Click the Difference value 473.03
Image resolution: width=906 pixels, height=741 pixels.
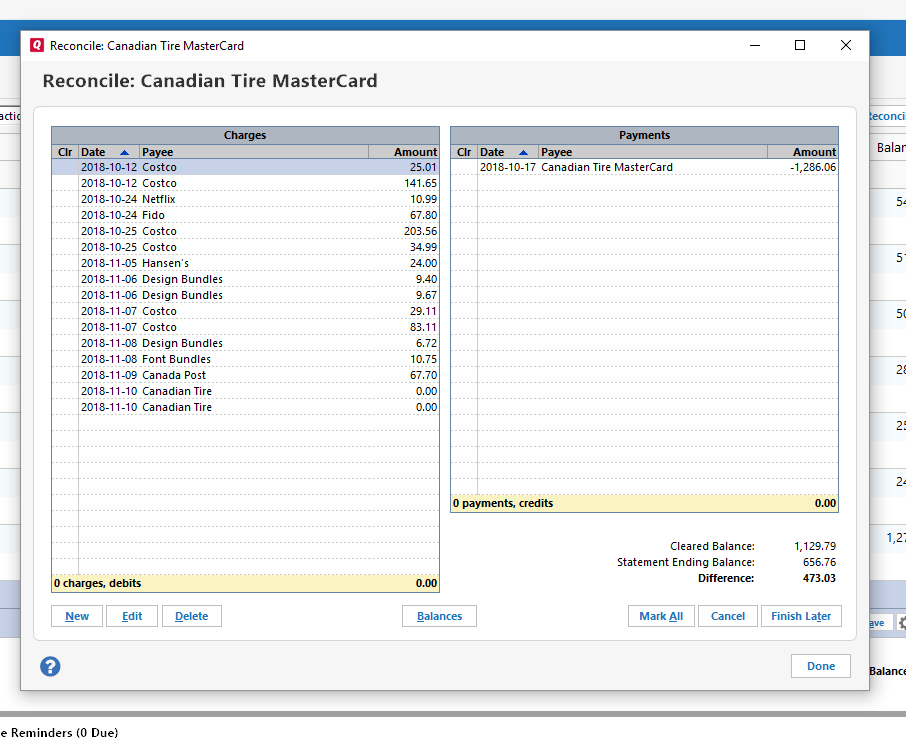coord(819,578)
